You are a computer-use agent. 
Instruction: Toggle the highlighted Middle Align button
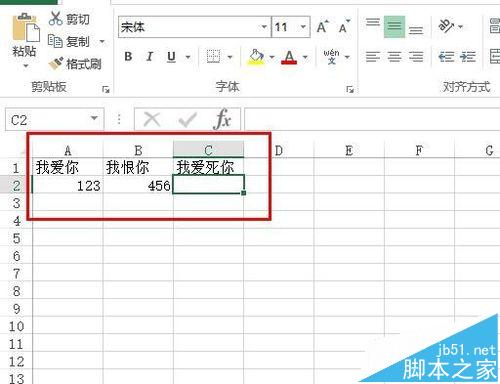click(x=395, y=26)
